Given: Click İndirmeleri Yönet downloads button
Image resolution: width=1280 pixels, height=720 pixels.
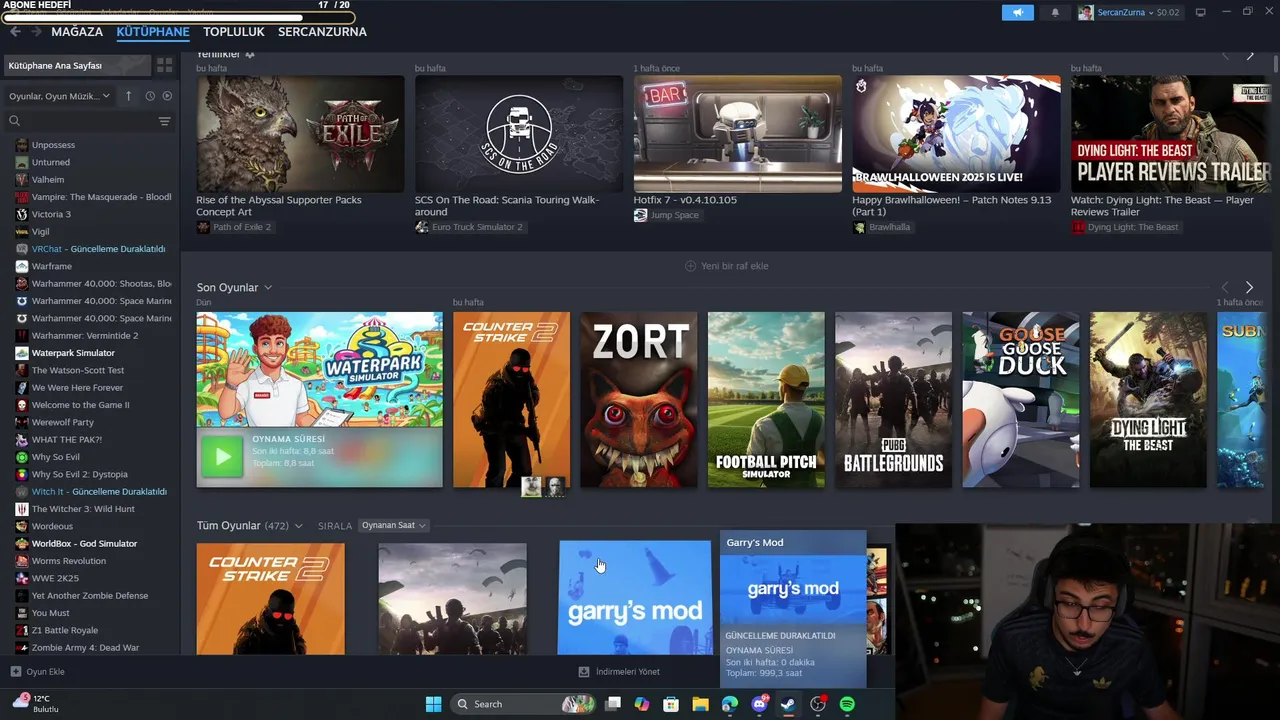Looking at the screenshot, I should click(619, 672).
